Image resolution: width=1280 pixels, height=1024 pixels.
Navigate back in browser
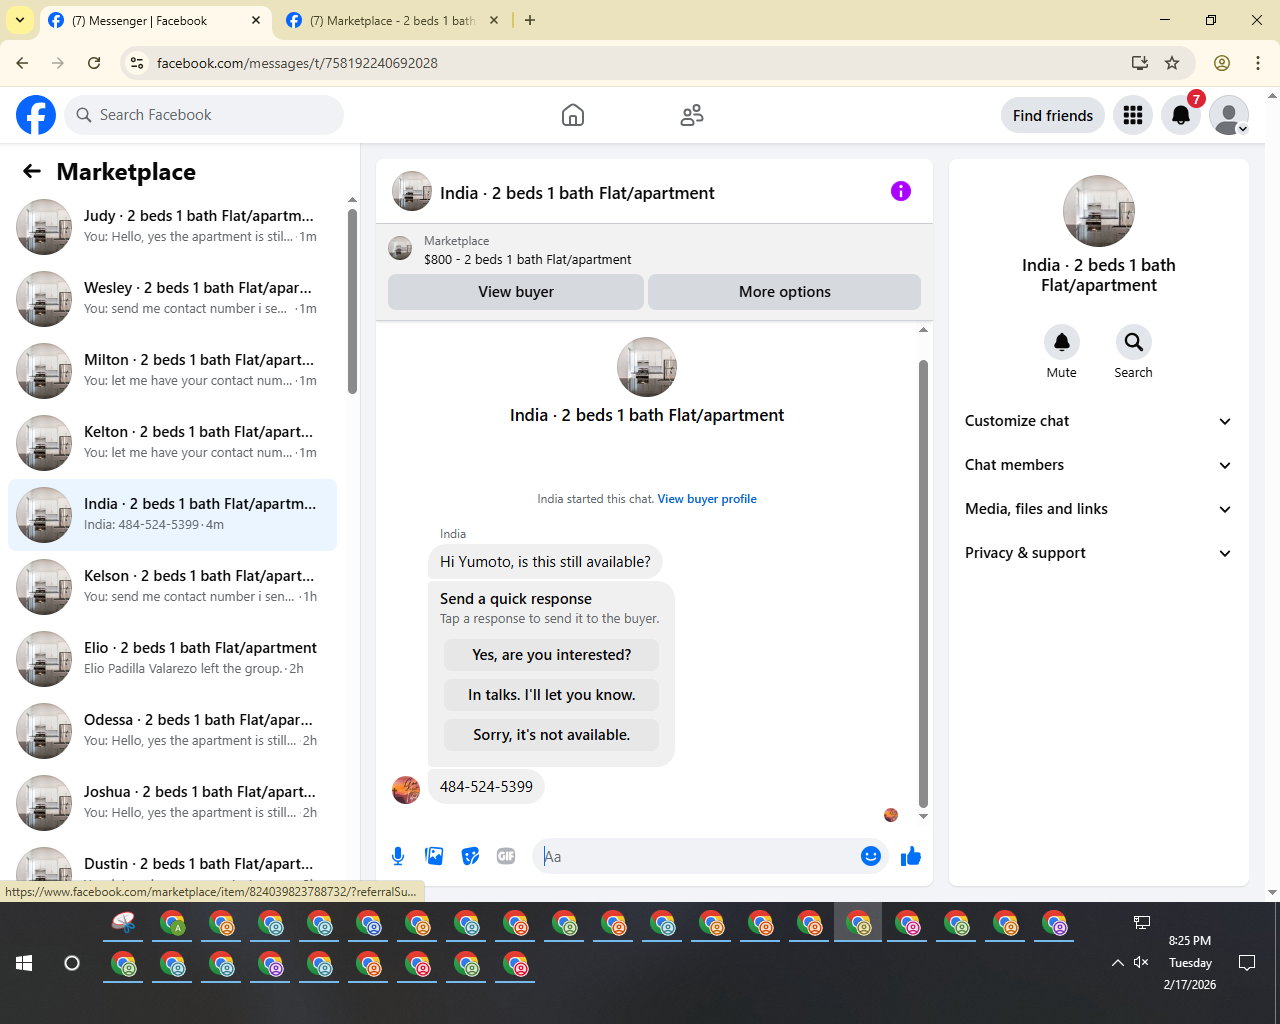(22, 63)
